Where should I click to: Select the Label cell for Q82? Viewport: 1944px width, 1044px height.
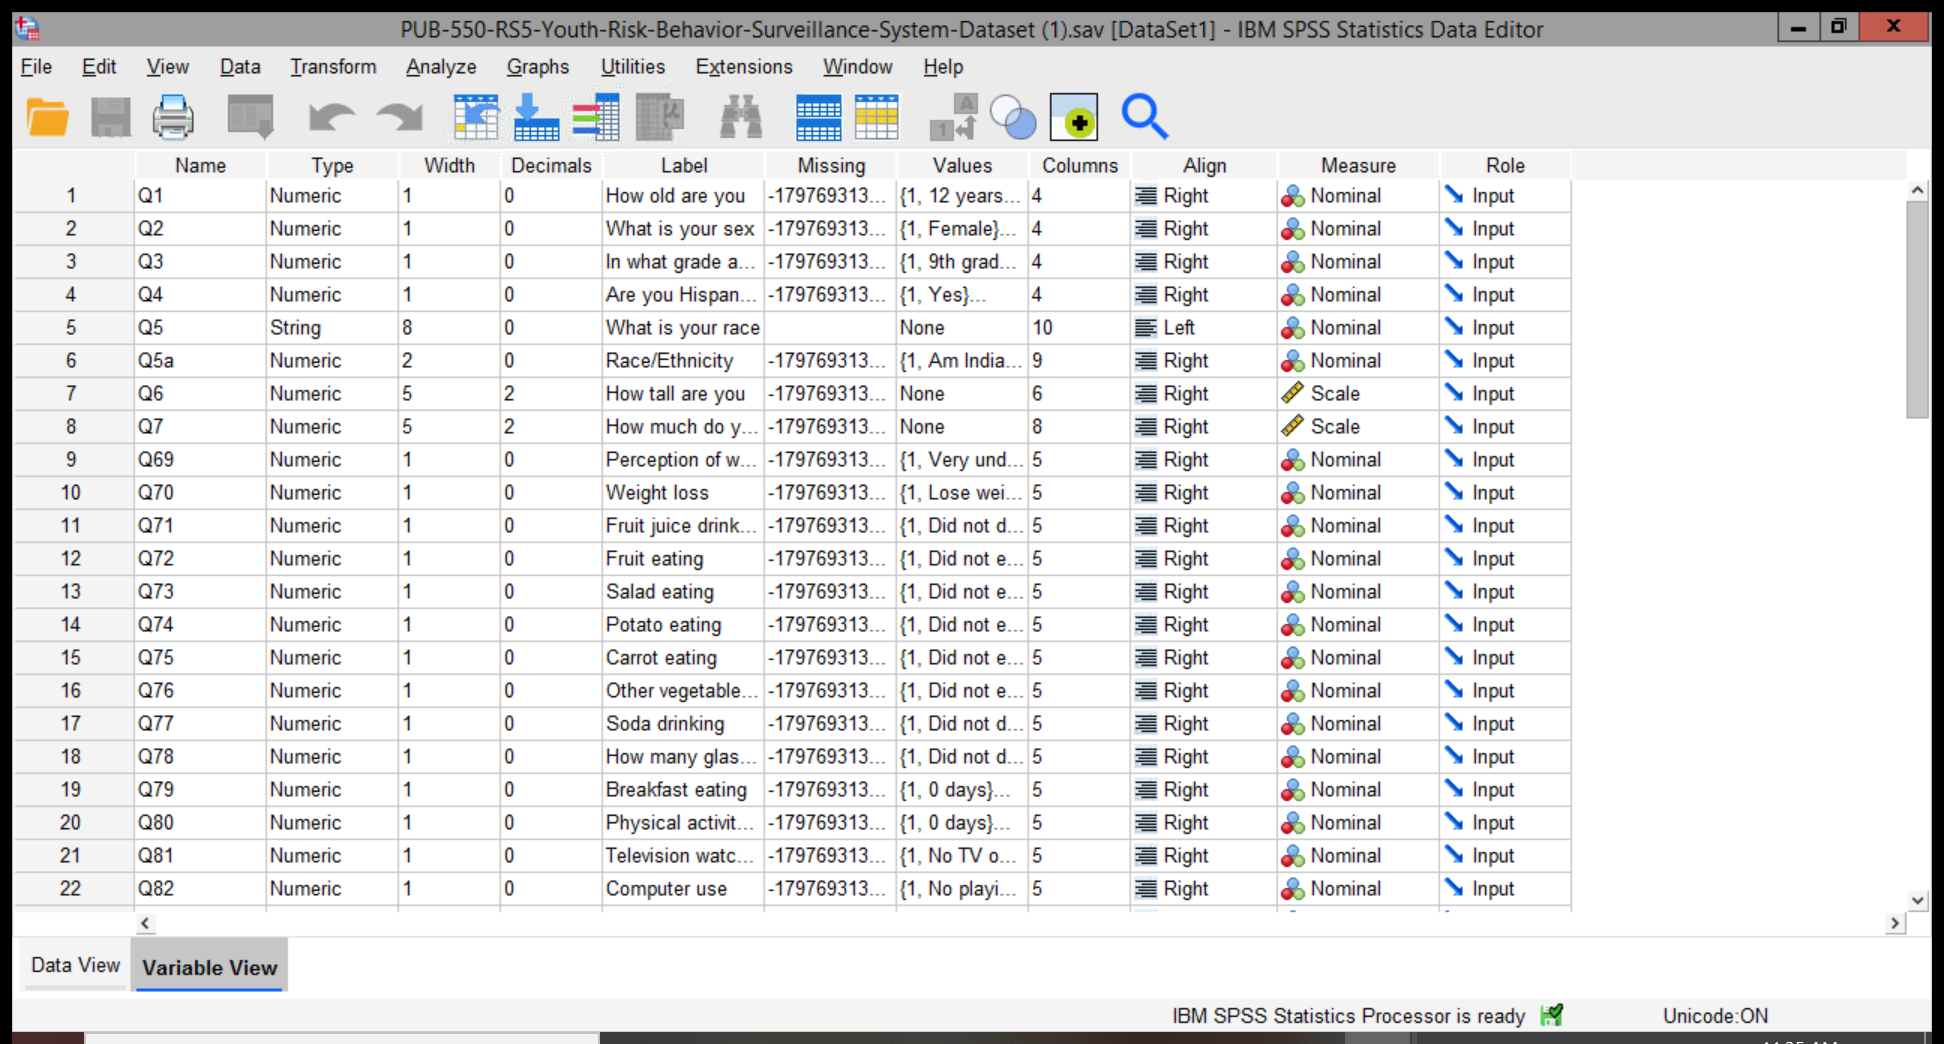point(682,888)
